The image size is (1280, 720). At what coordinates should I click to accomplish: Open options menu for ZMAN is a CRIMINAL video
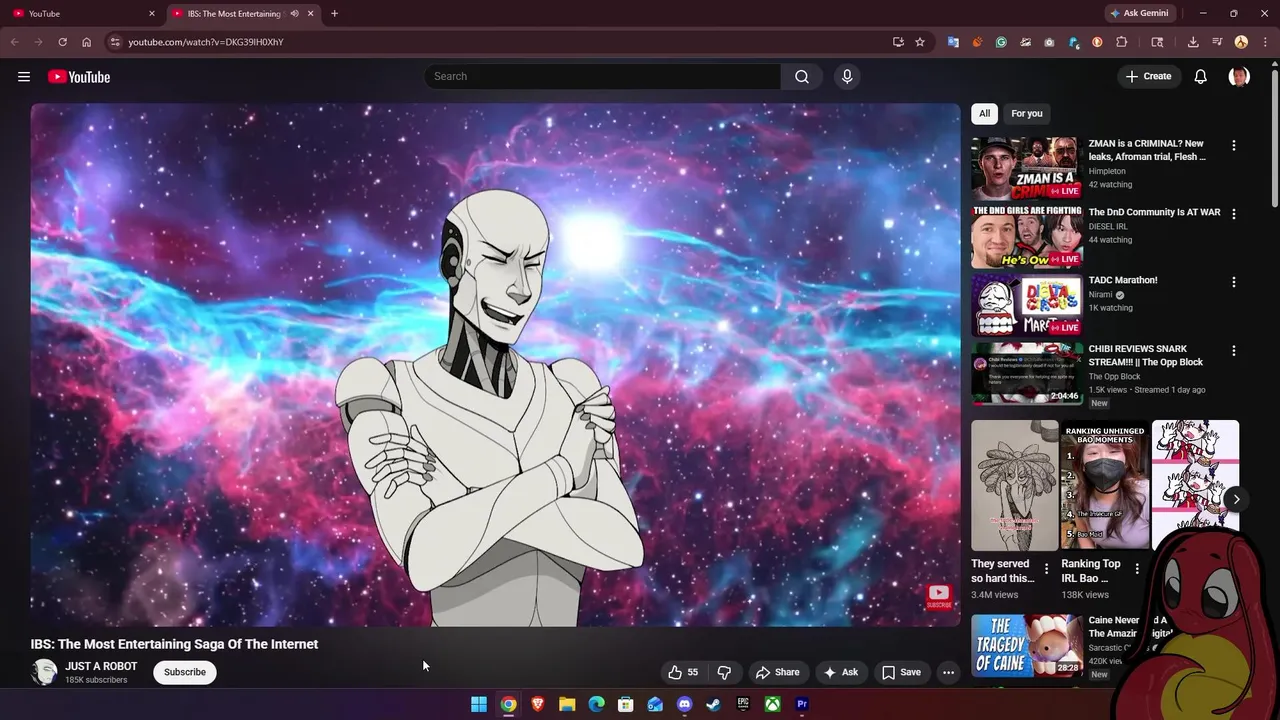tap(1233, 145)
